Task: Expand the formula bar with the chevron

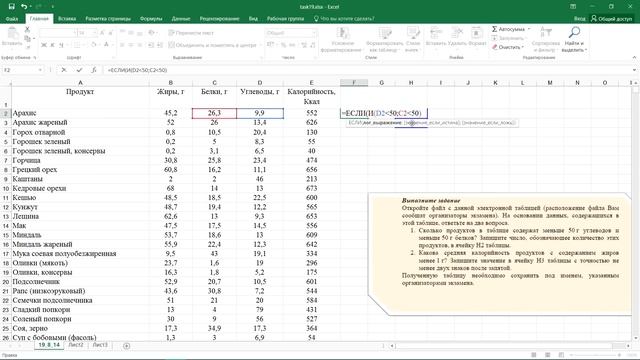Action: [634, 70]
